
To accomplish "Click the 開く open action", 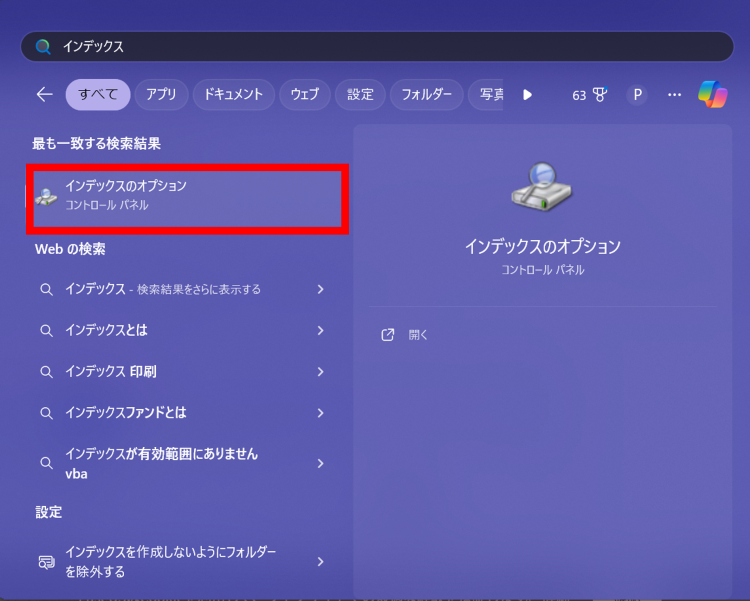I will point(418,335).
